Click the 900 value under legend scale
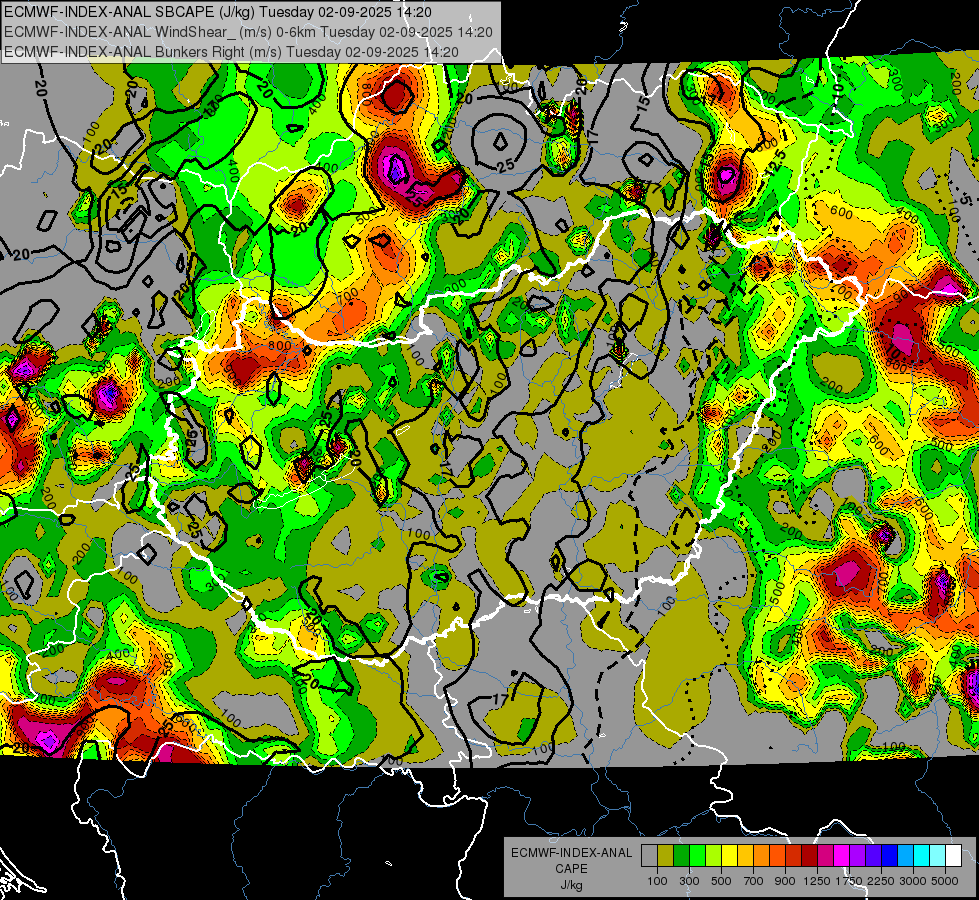 785,881
